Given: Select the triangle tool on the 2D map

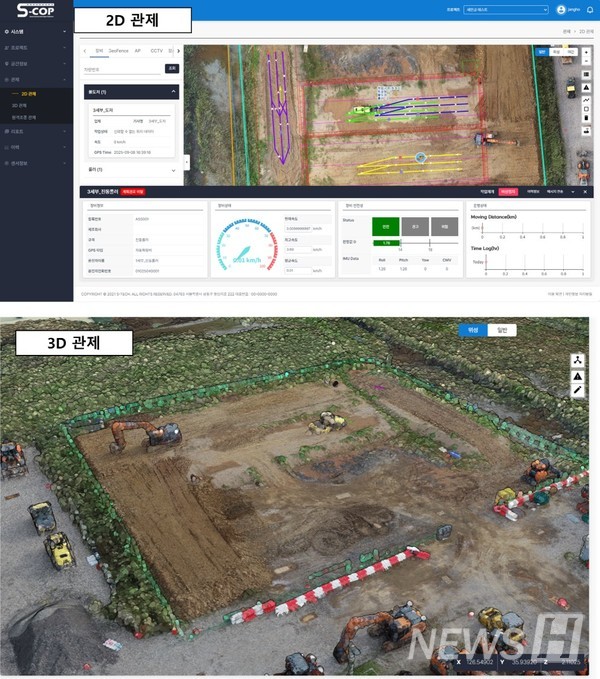Looking at the screenshot, I should [586, 88].
